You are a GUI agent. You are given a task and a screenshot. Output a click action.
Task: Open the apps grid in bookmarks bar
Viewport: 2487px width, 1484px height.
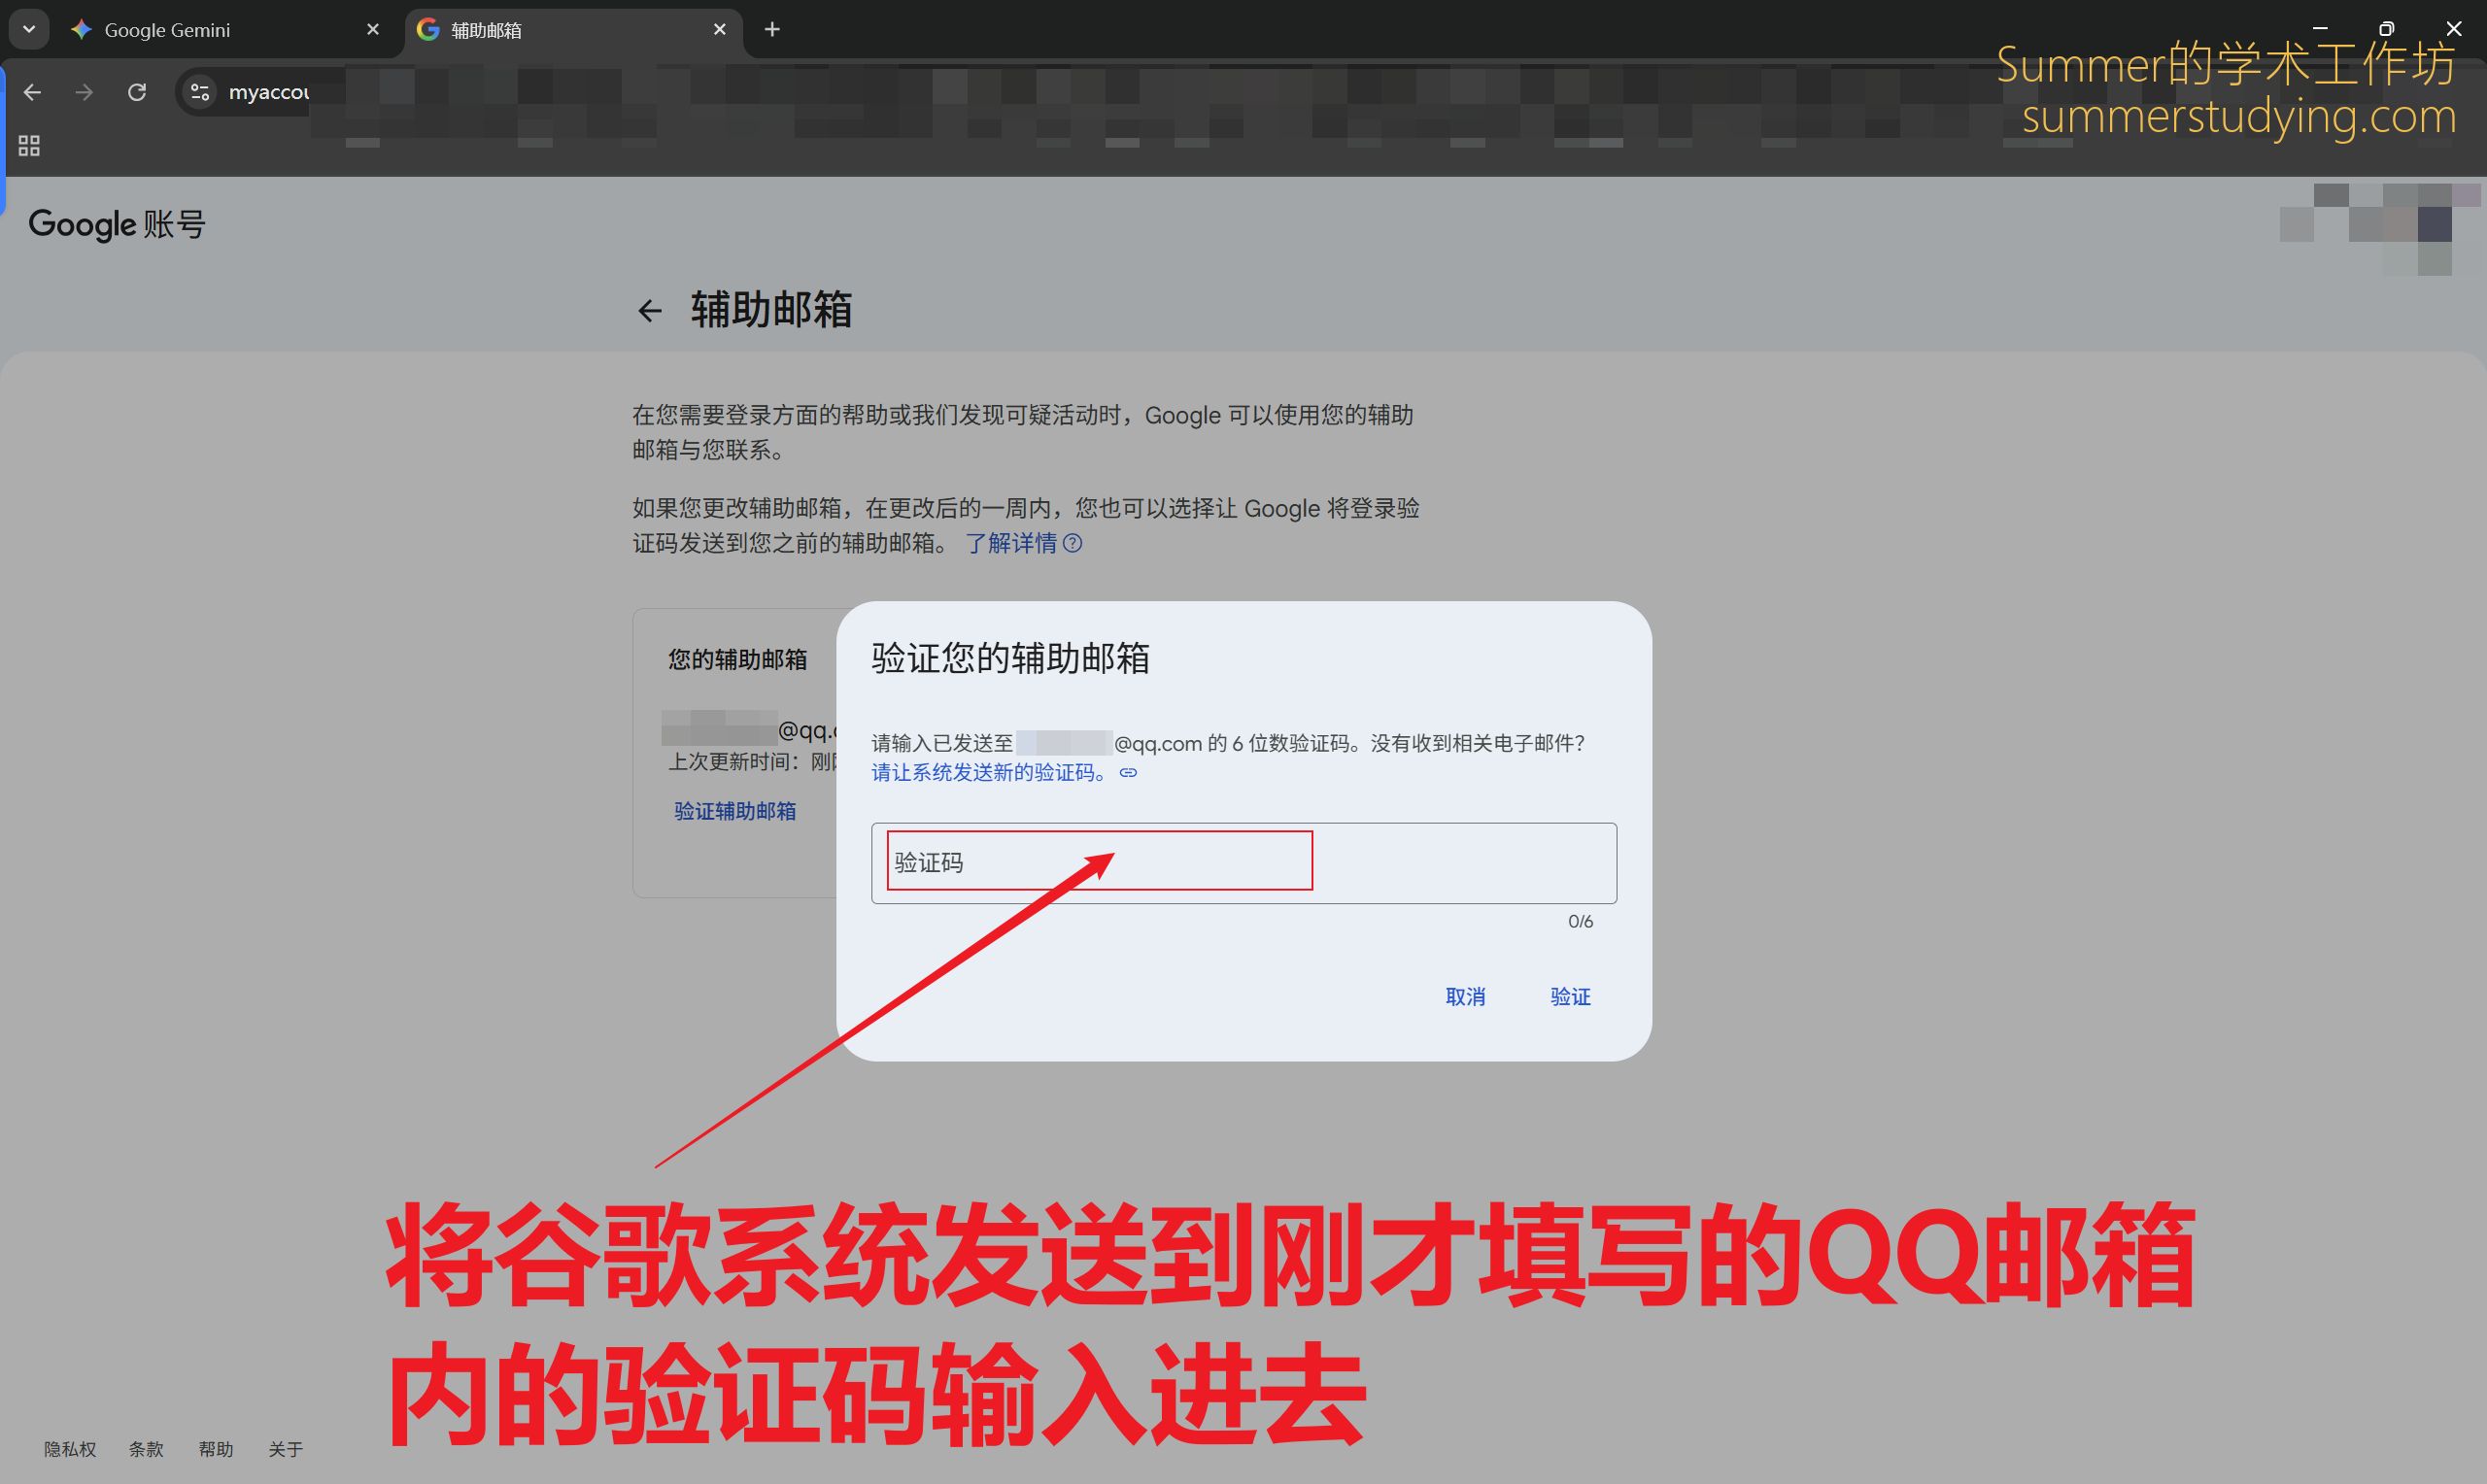(x=29, y=146)
